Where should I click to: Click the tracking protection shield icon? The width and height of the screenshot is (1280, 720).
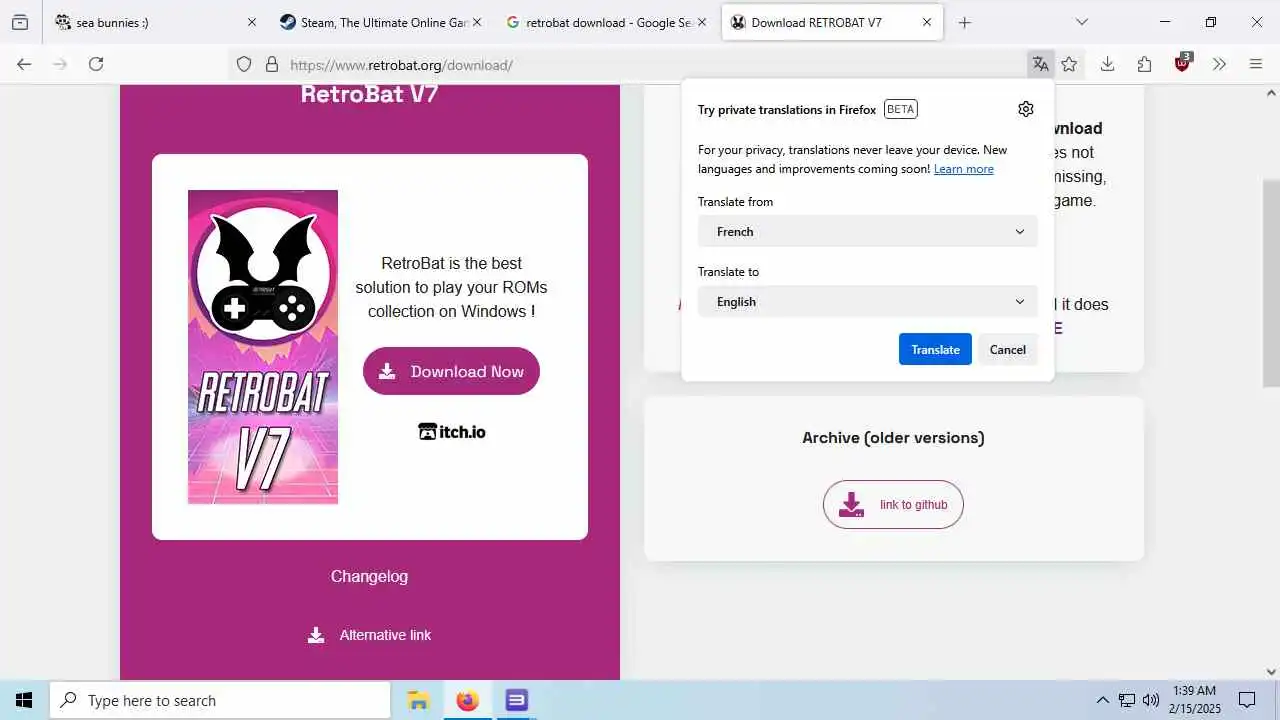(244, 64)
